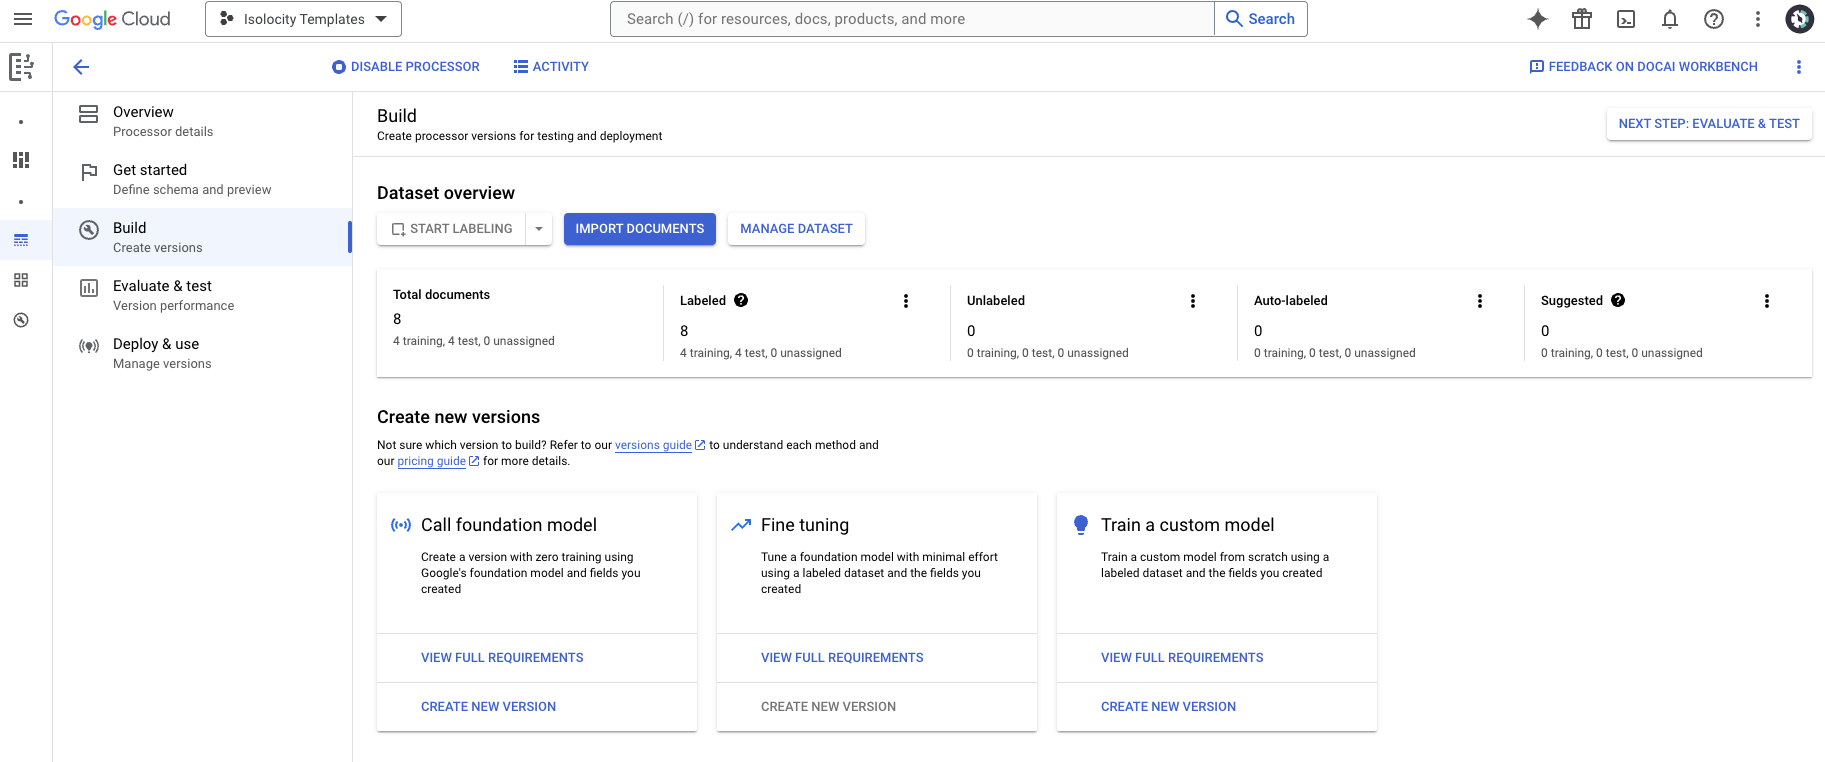Open the Deploy & use section
The image size is (1825, 762).
(x=156, y=353)
